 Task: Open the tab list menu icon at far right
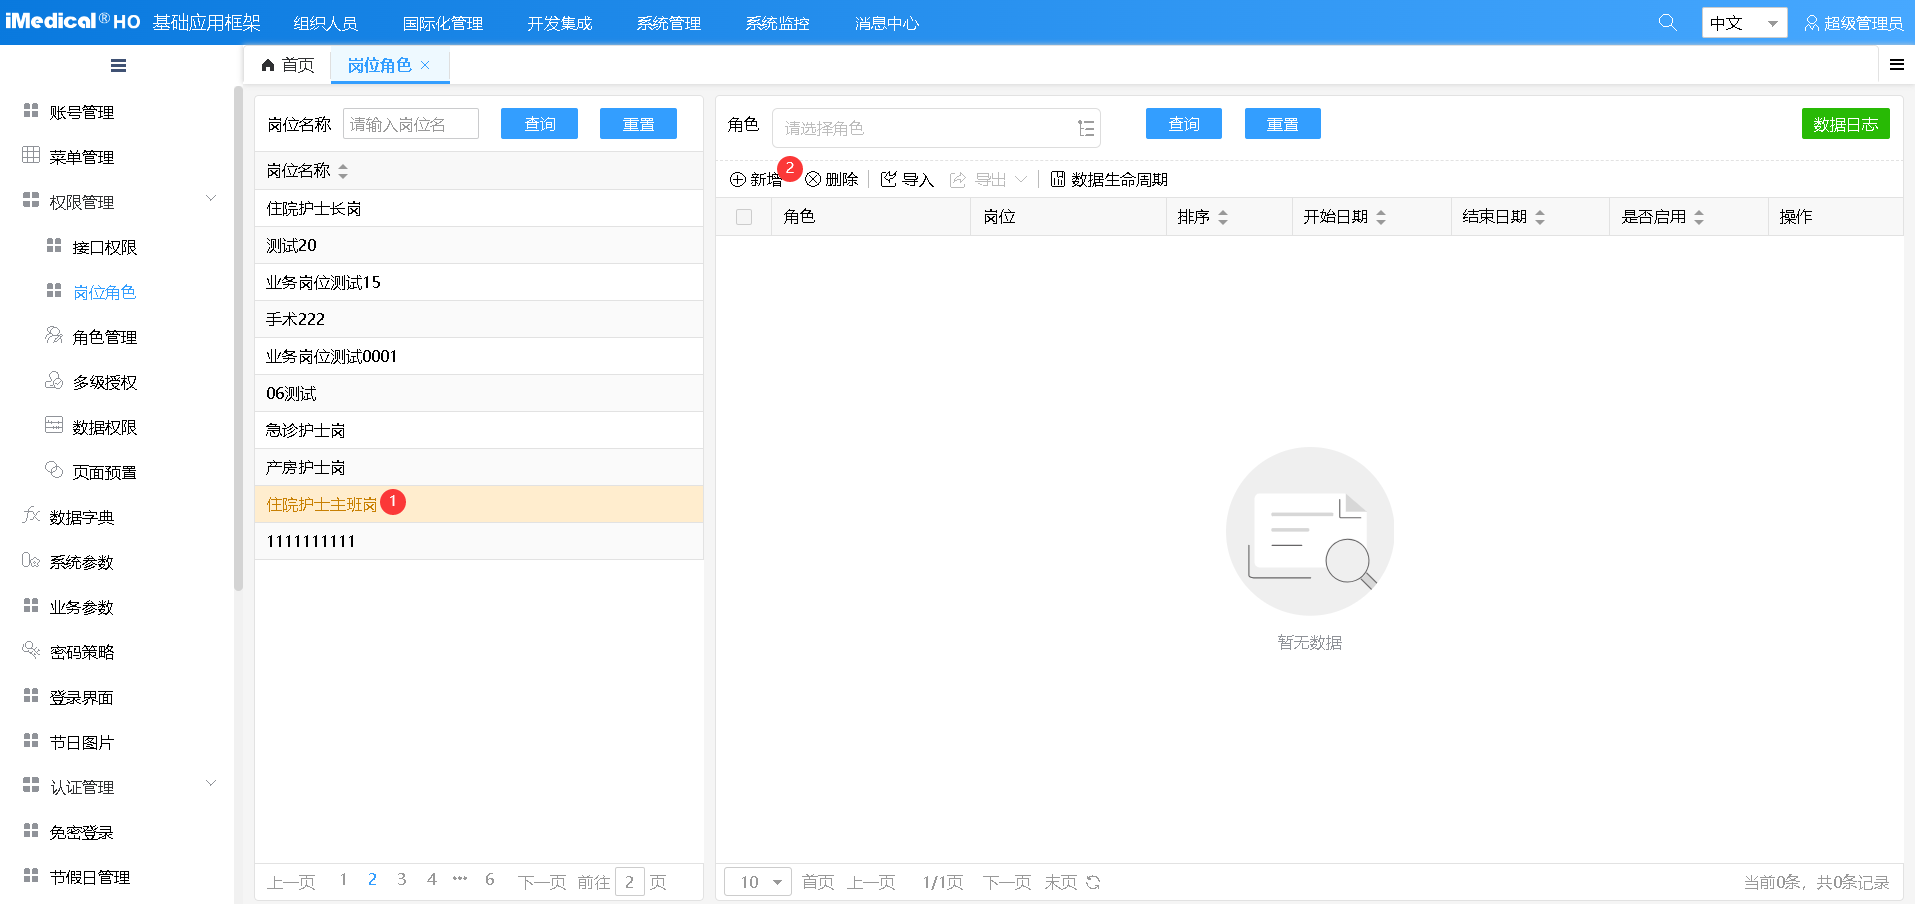[1896, 65]
